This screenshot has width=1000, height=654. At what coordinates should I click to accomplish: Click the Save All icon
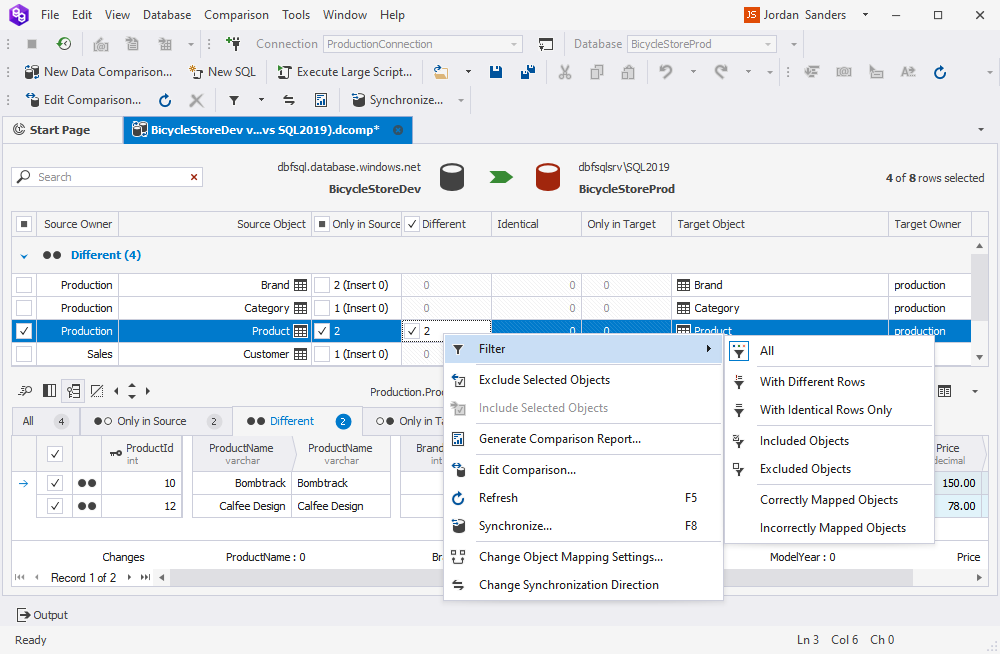pos(527,72)
